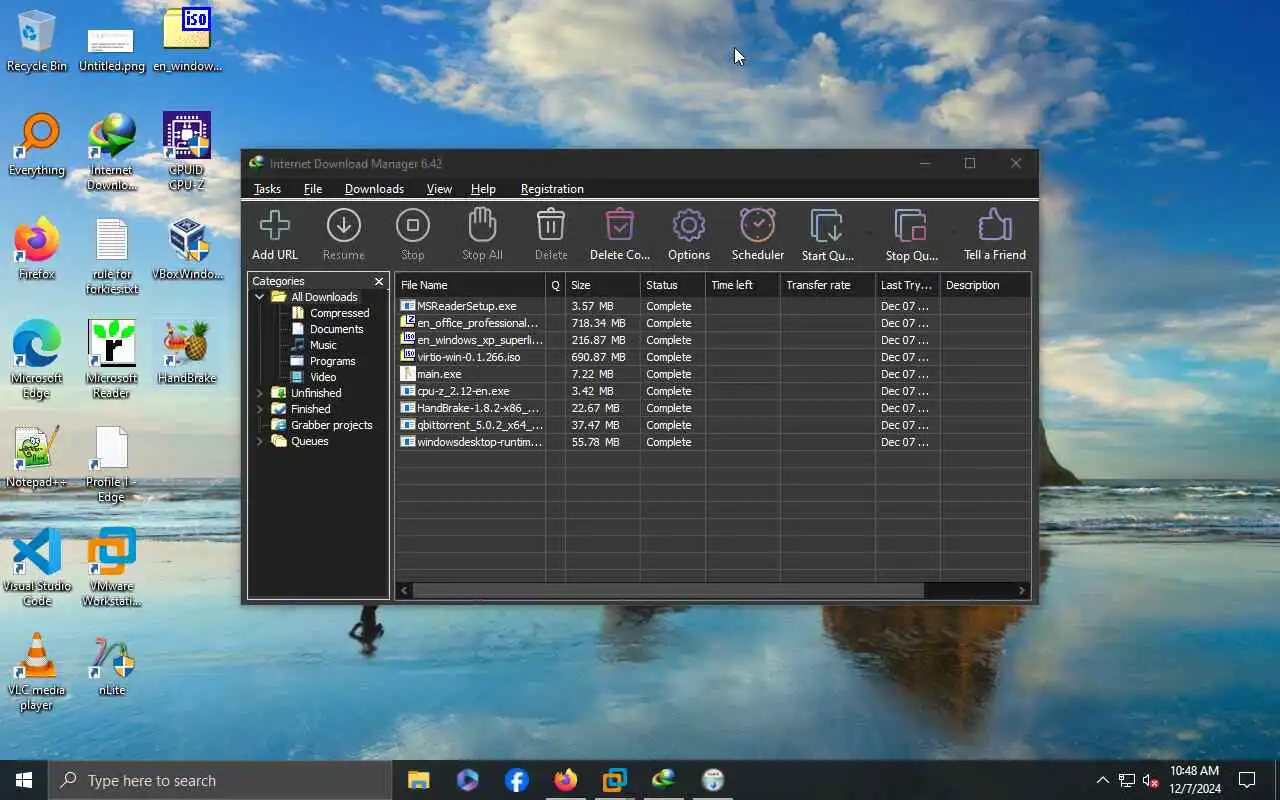Select Grabber projects tree item
1280x800 pixels.
click(322, 425)
